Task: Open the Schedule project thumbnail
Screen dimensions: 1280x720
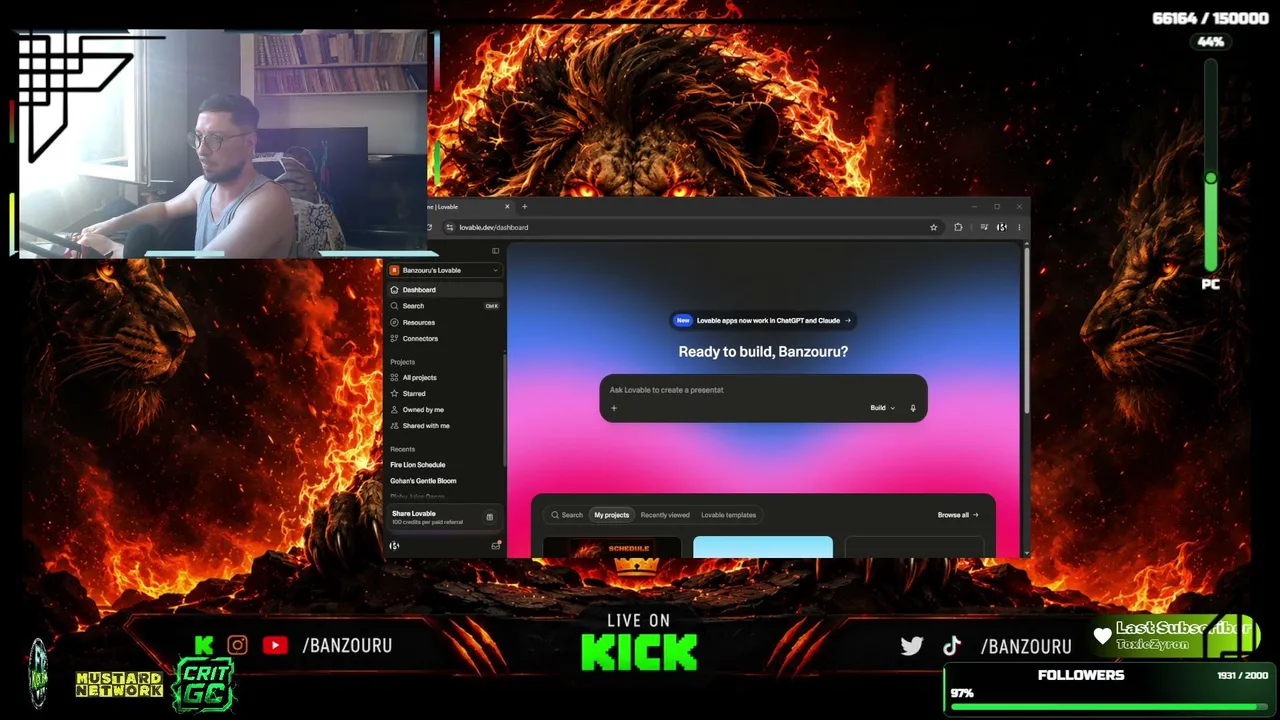Action: 612,547
